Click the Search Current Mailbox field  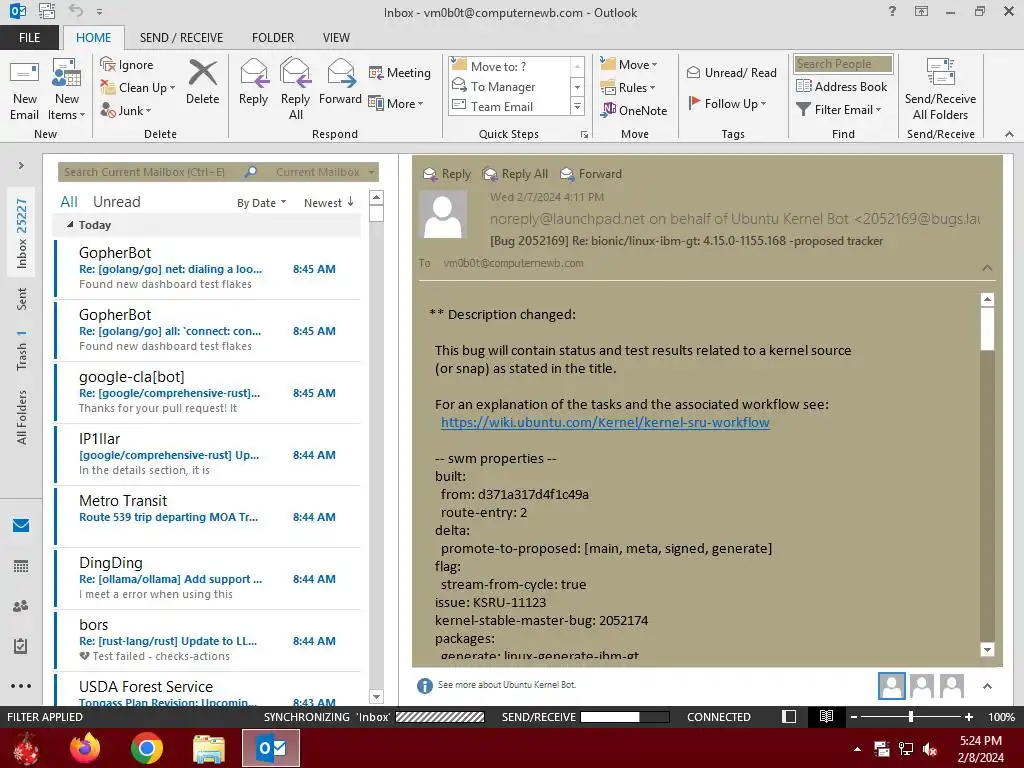point(150,172)
